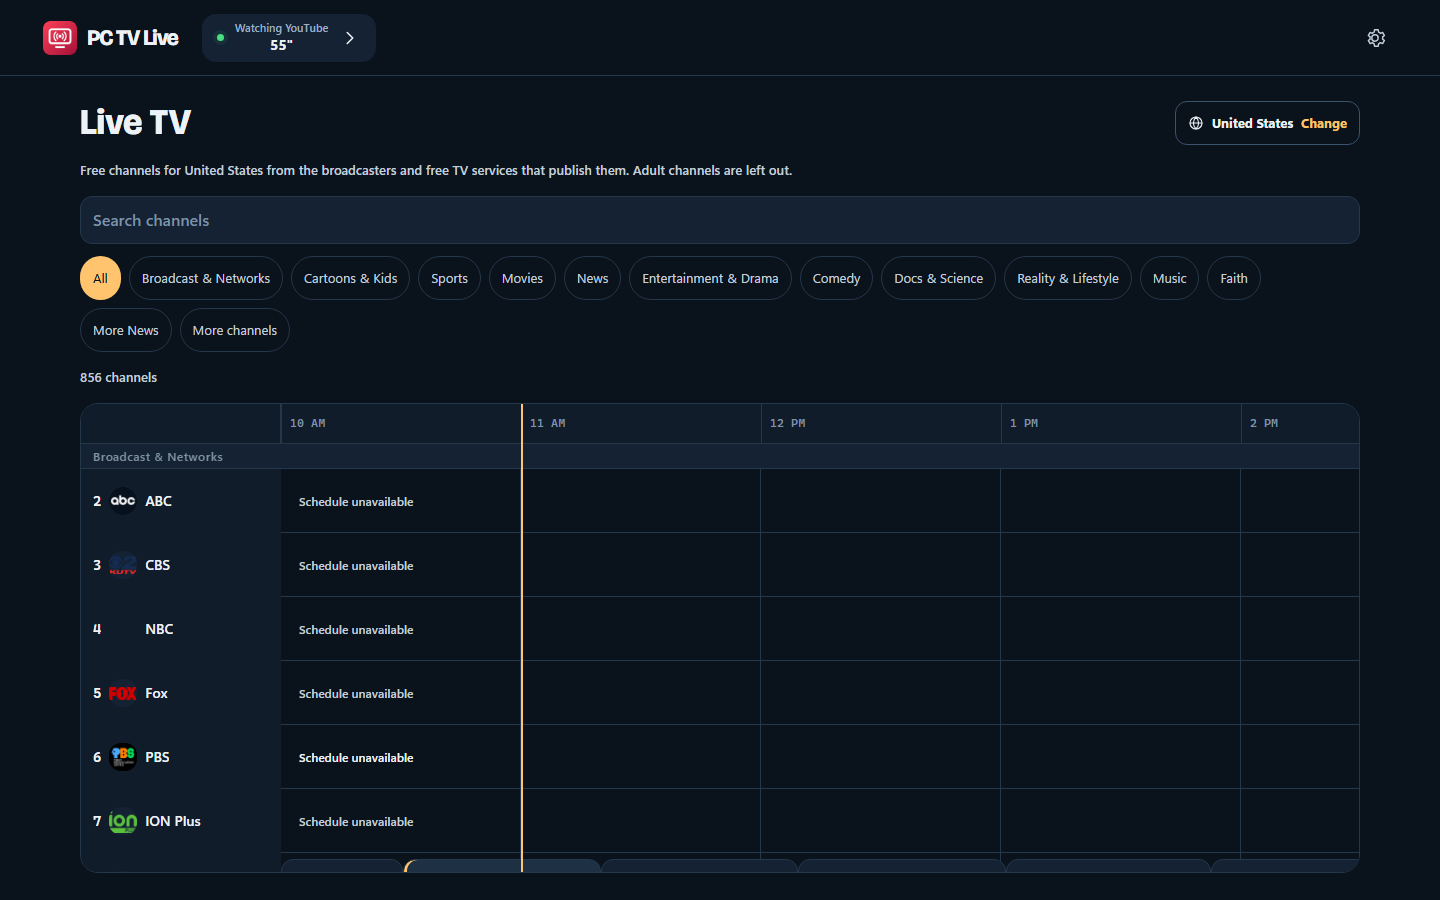Click ABC's Schedule unavailable cell
The image size is (1440, 900).
pos(356,502)
